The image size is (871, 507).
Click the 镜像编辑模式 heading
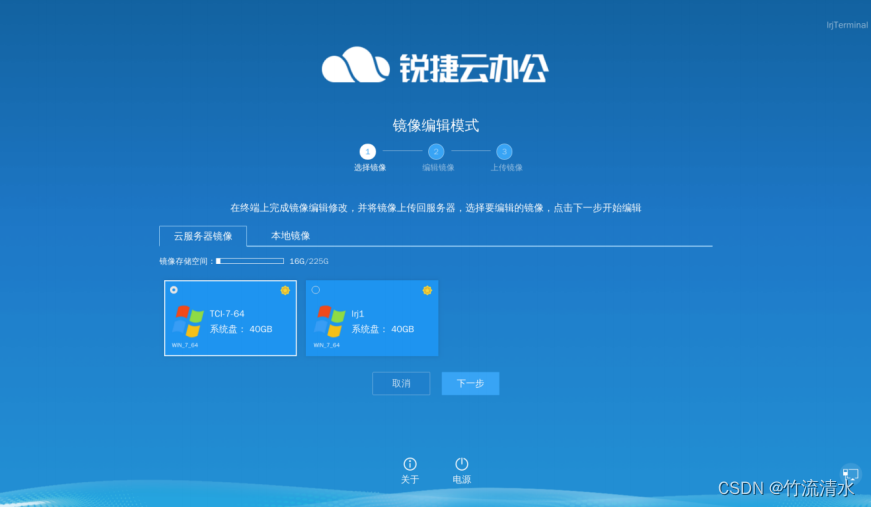tap(436, 126)
